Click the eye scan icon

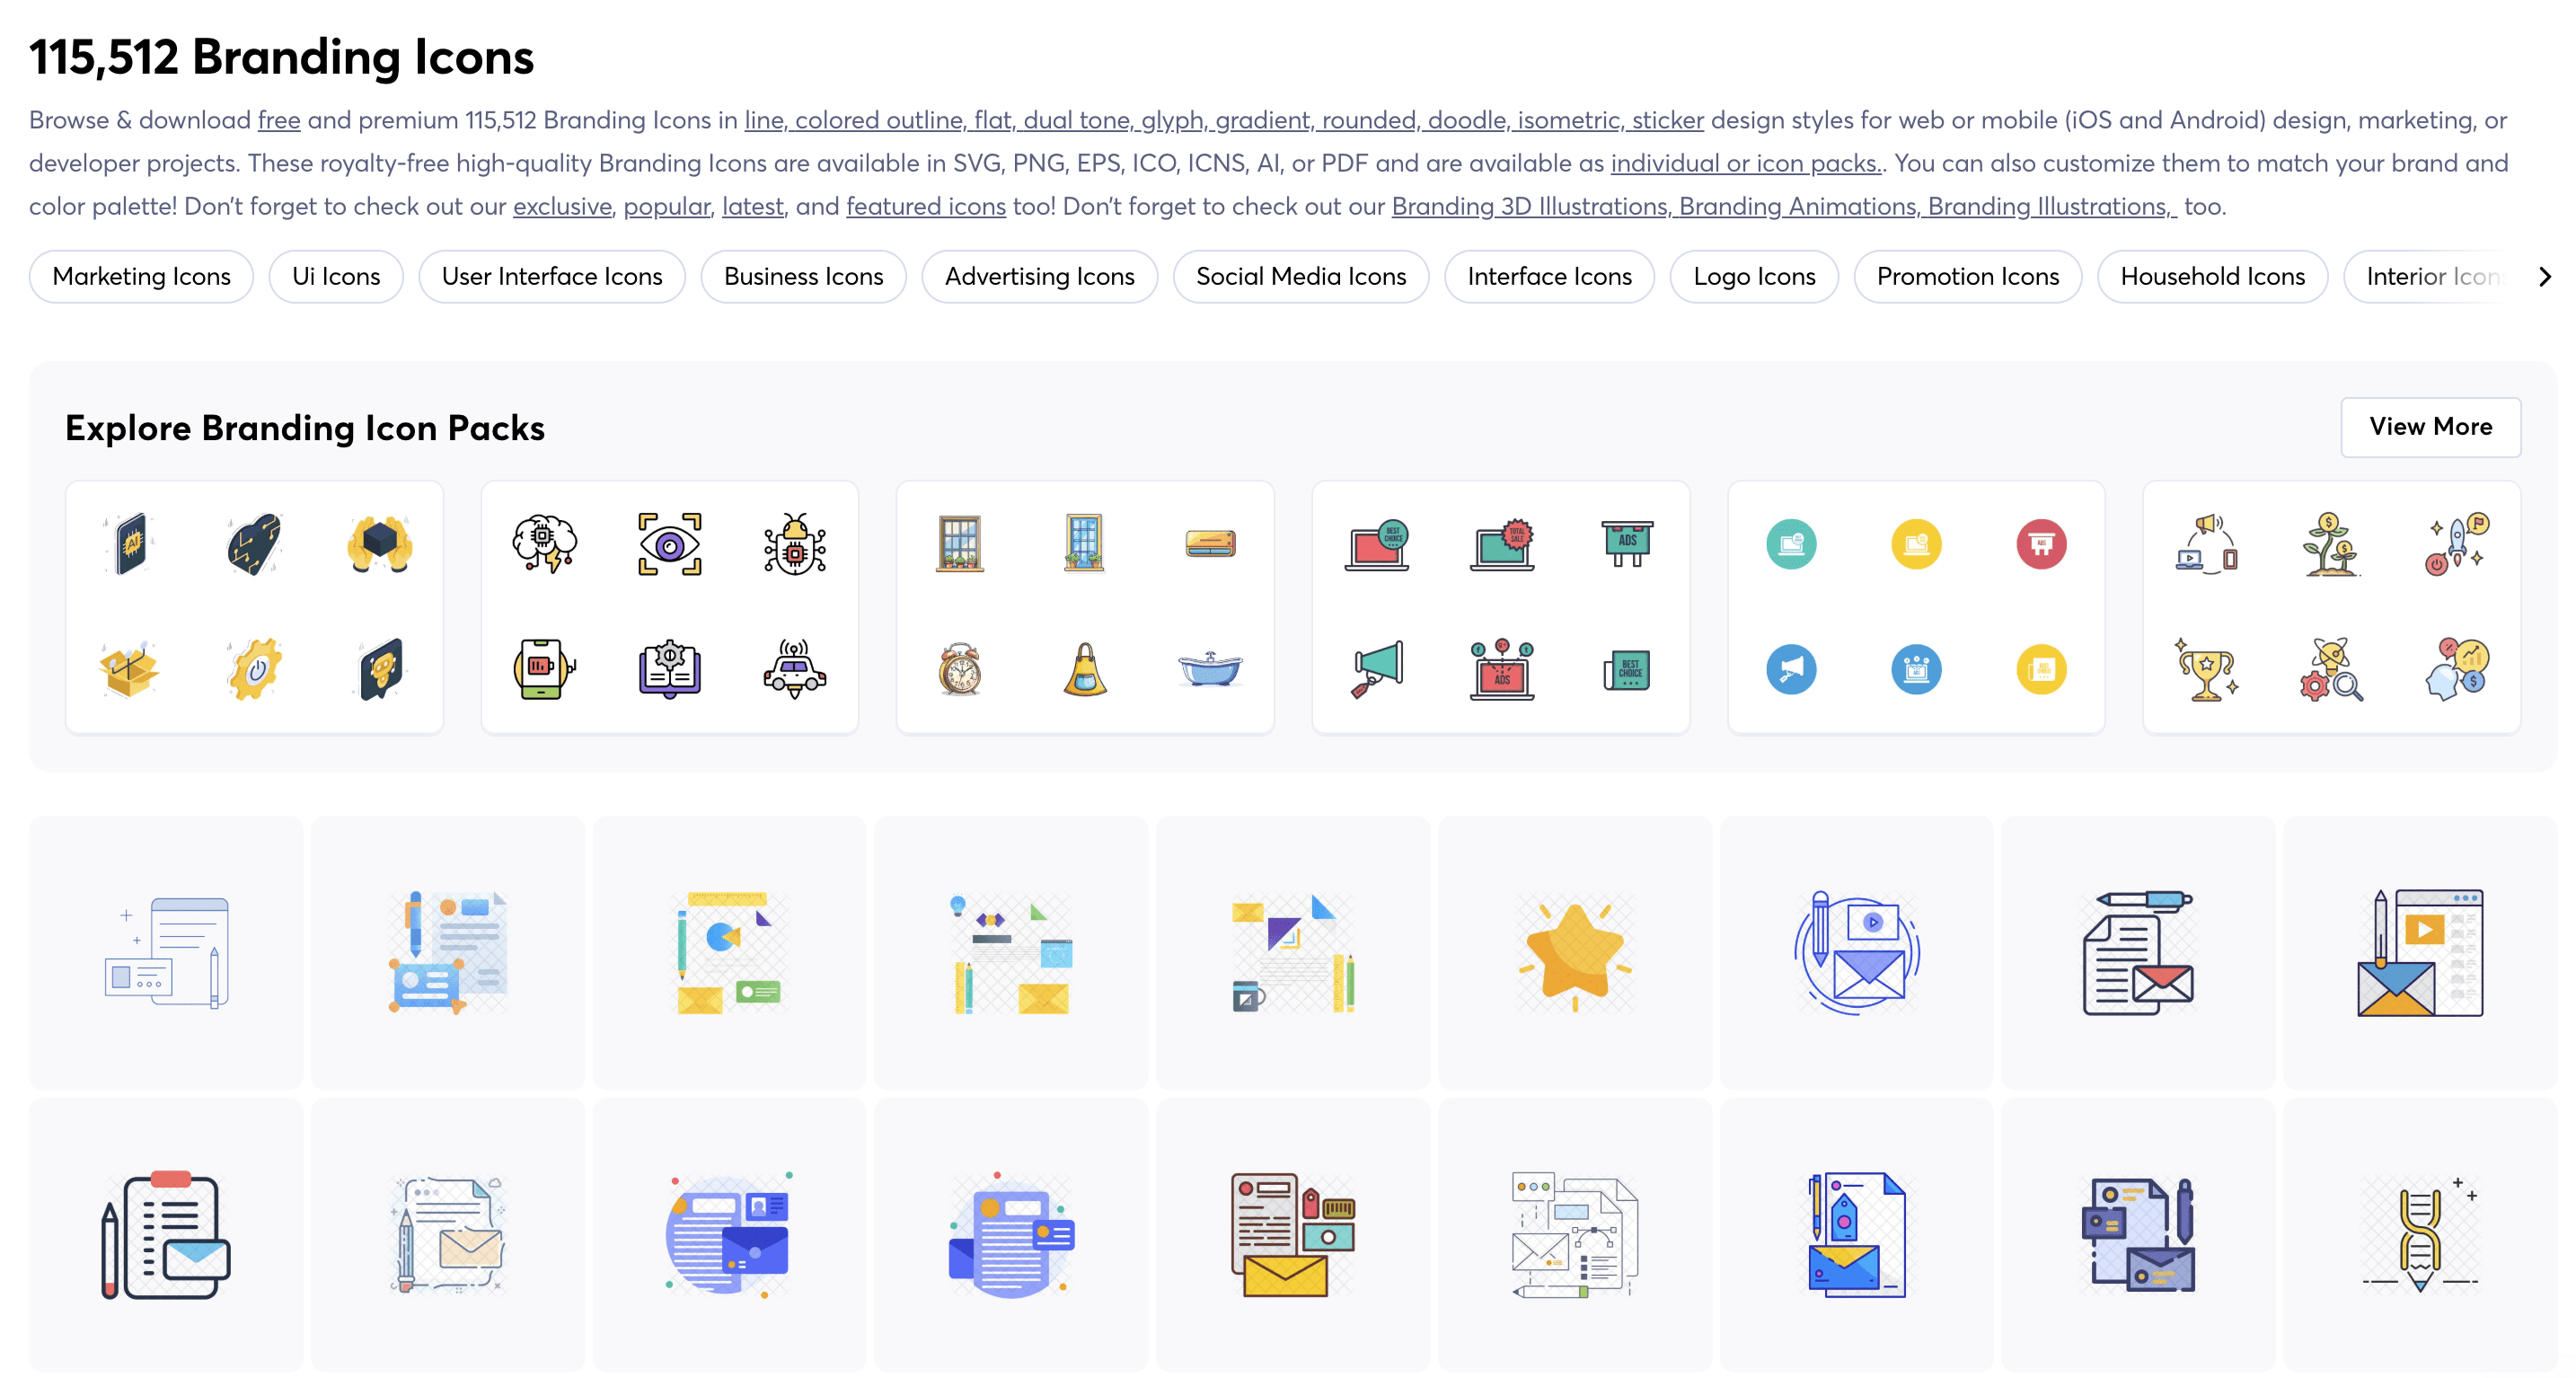tap(669, 544)
